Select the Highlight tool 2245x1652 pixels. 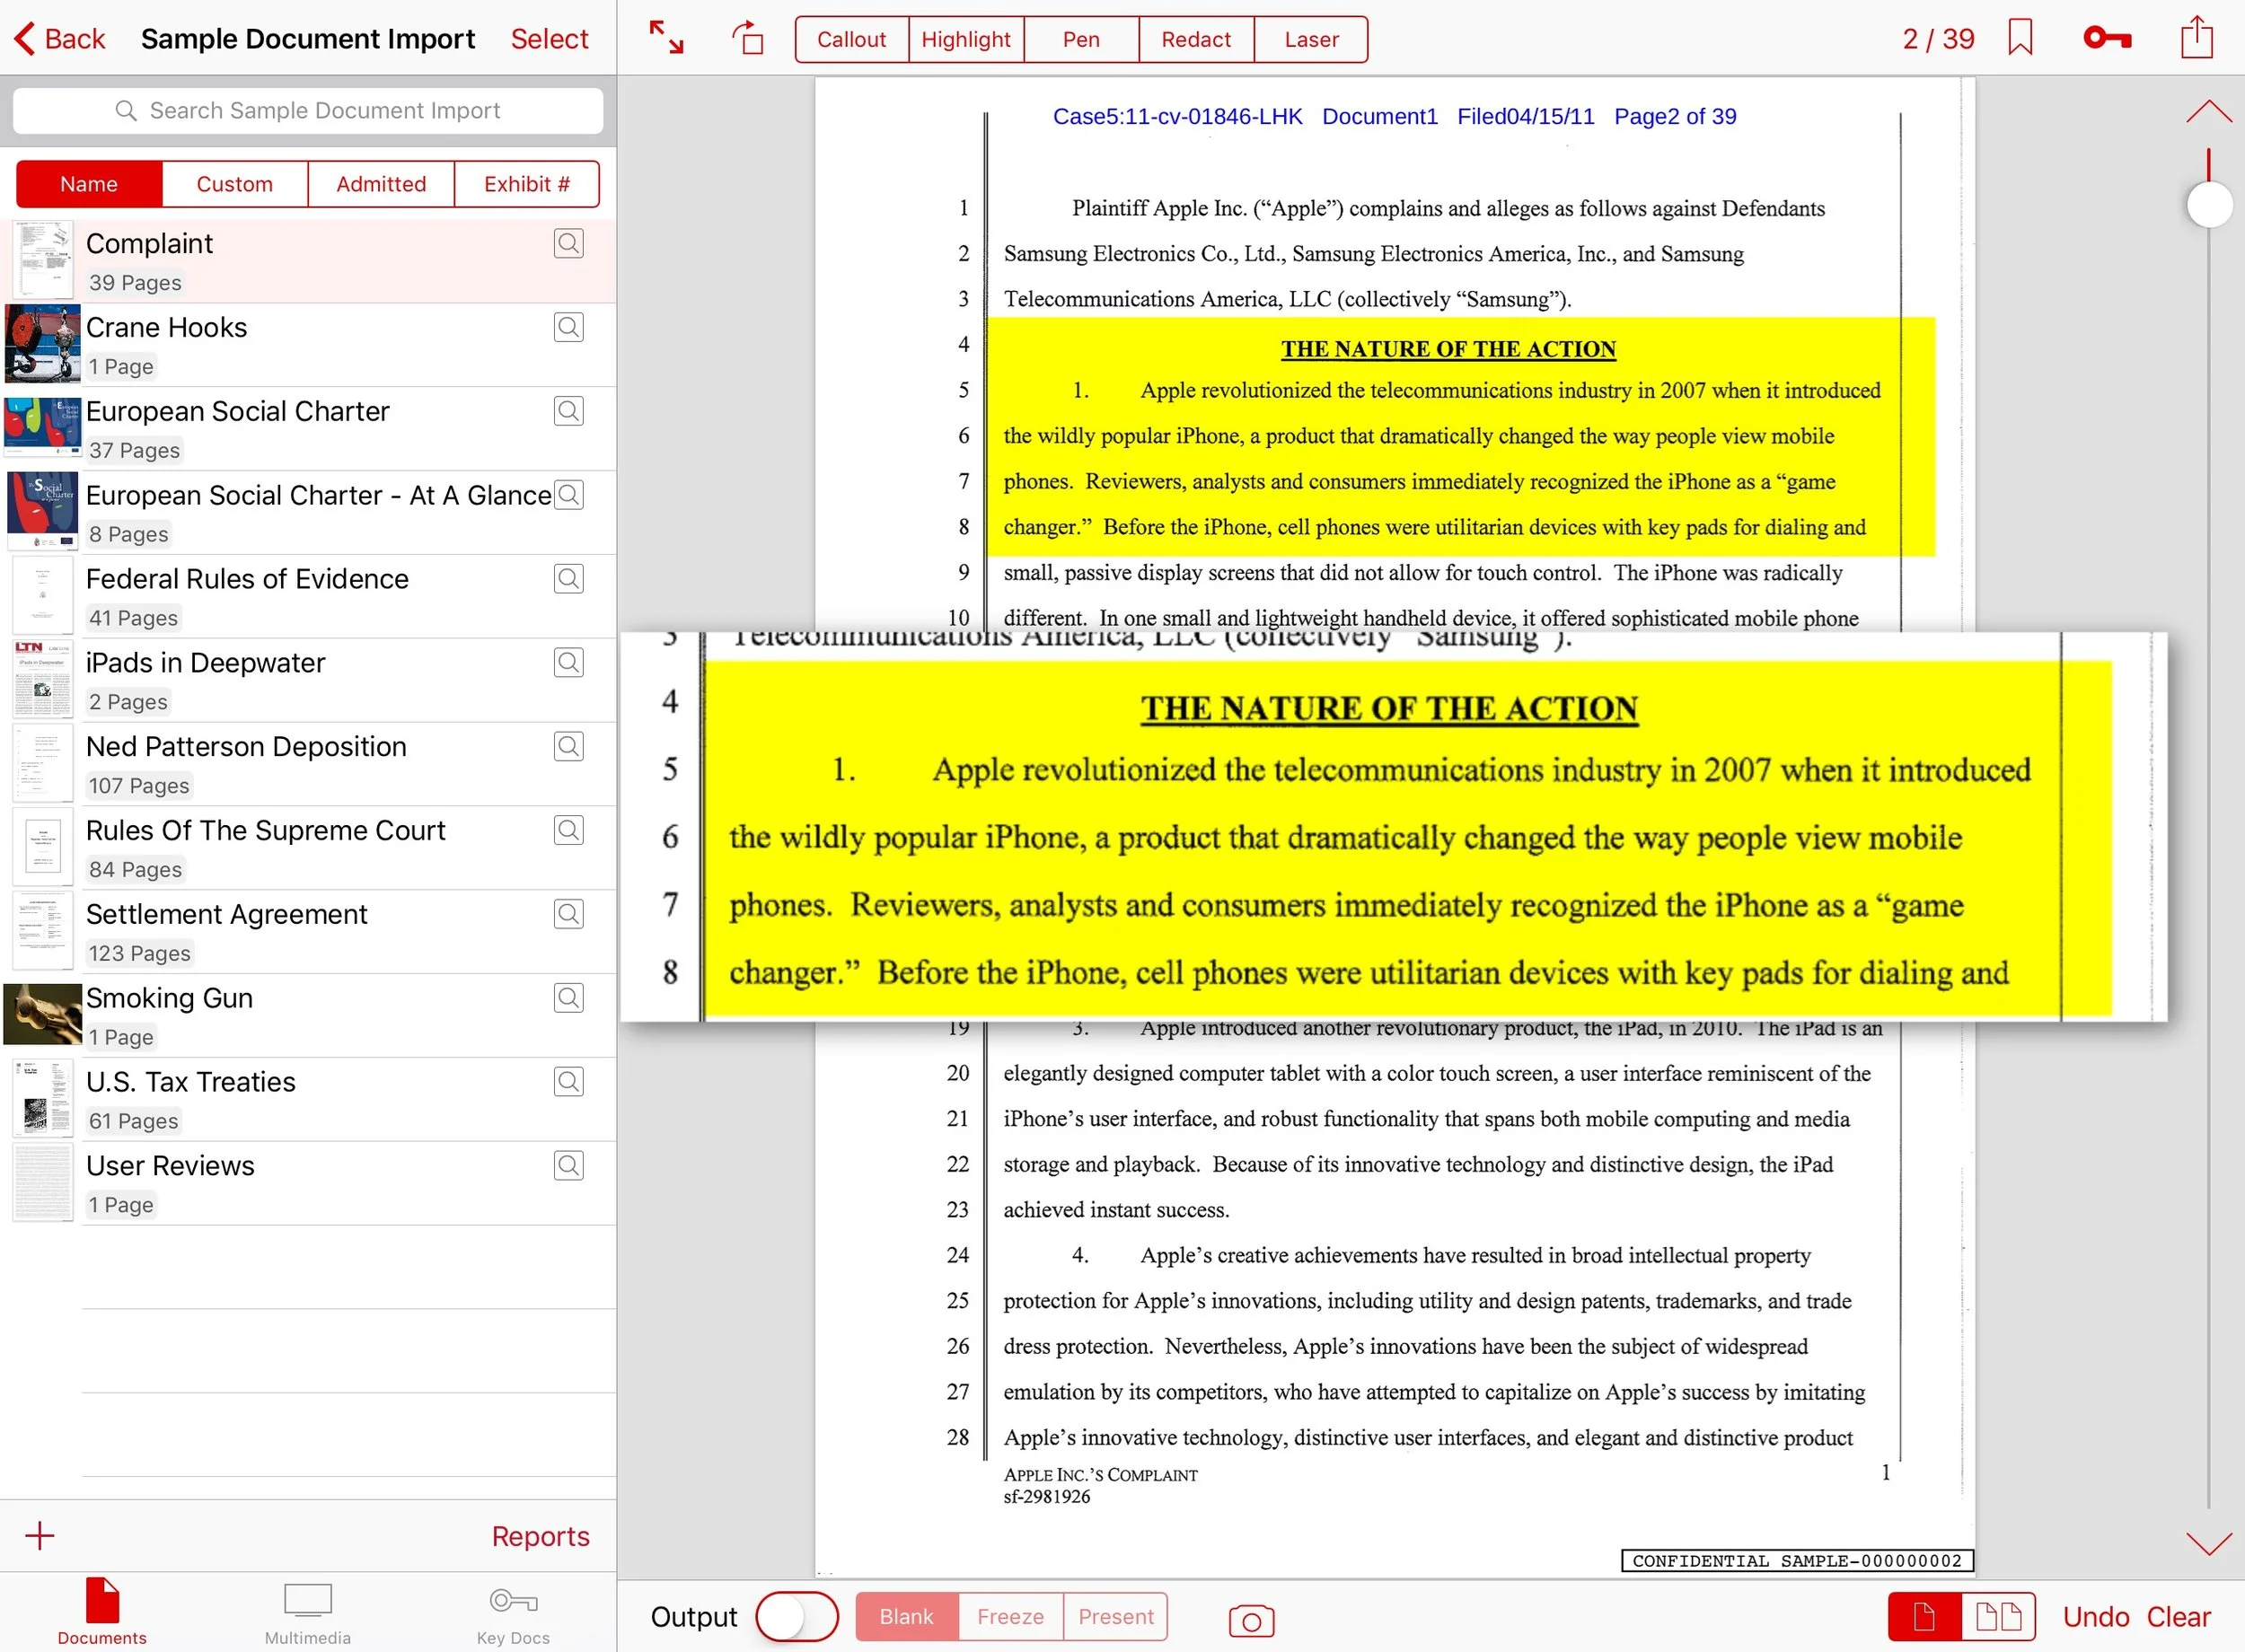966,39
